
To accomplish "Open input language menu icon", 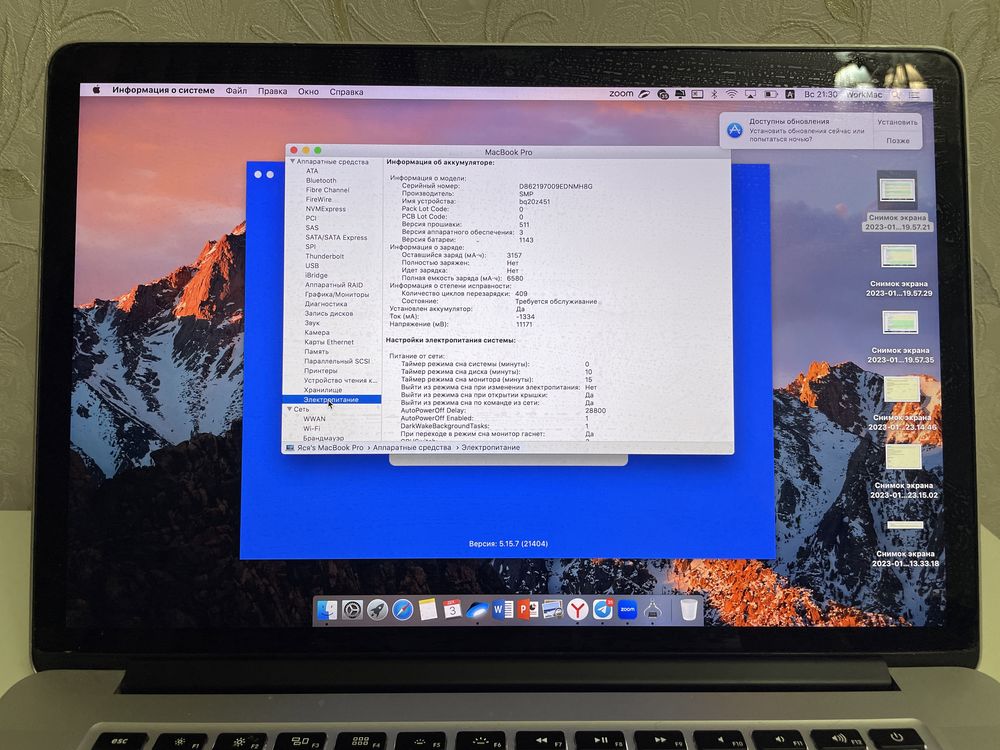I will pyautogui.click(x=790, y=94).
